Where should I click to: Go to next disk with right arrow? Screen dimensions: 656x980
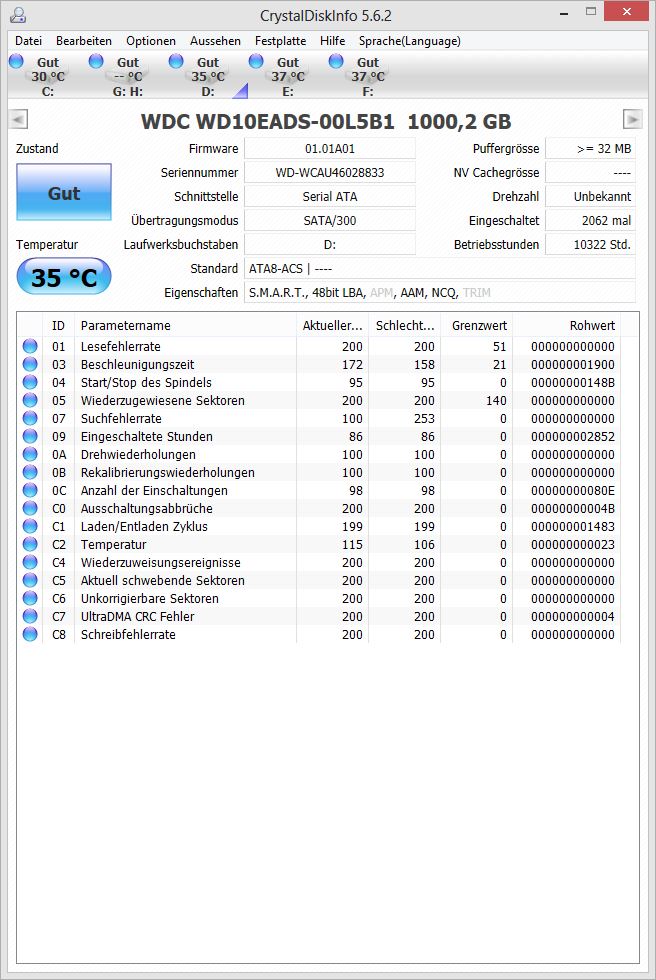coord(632,119)
